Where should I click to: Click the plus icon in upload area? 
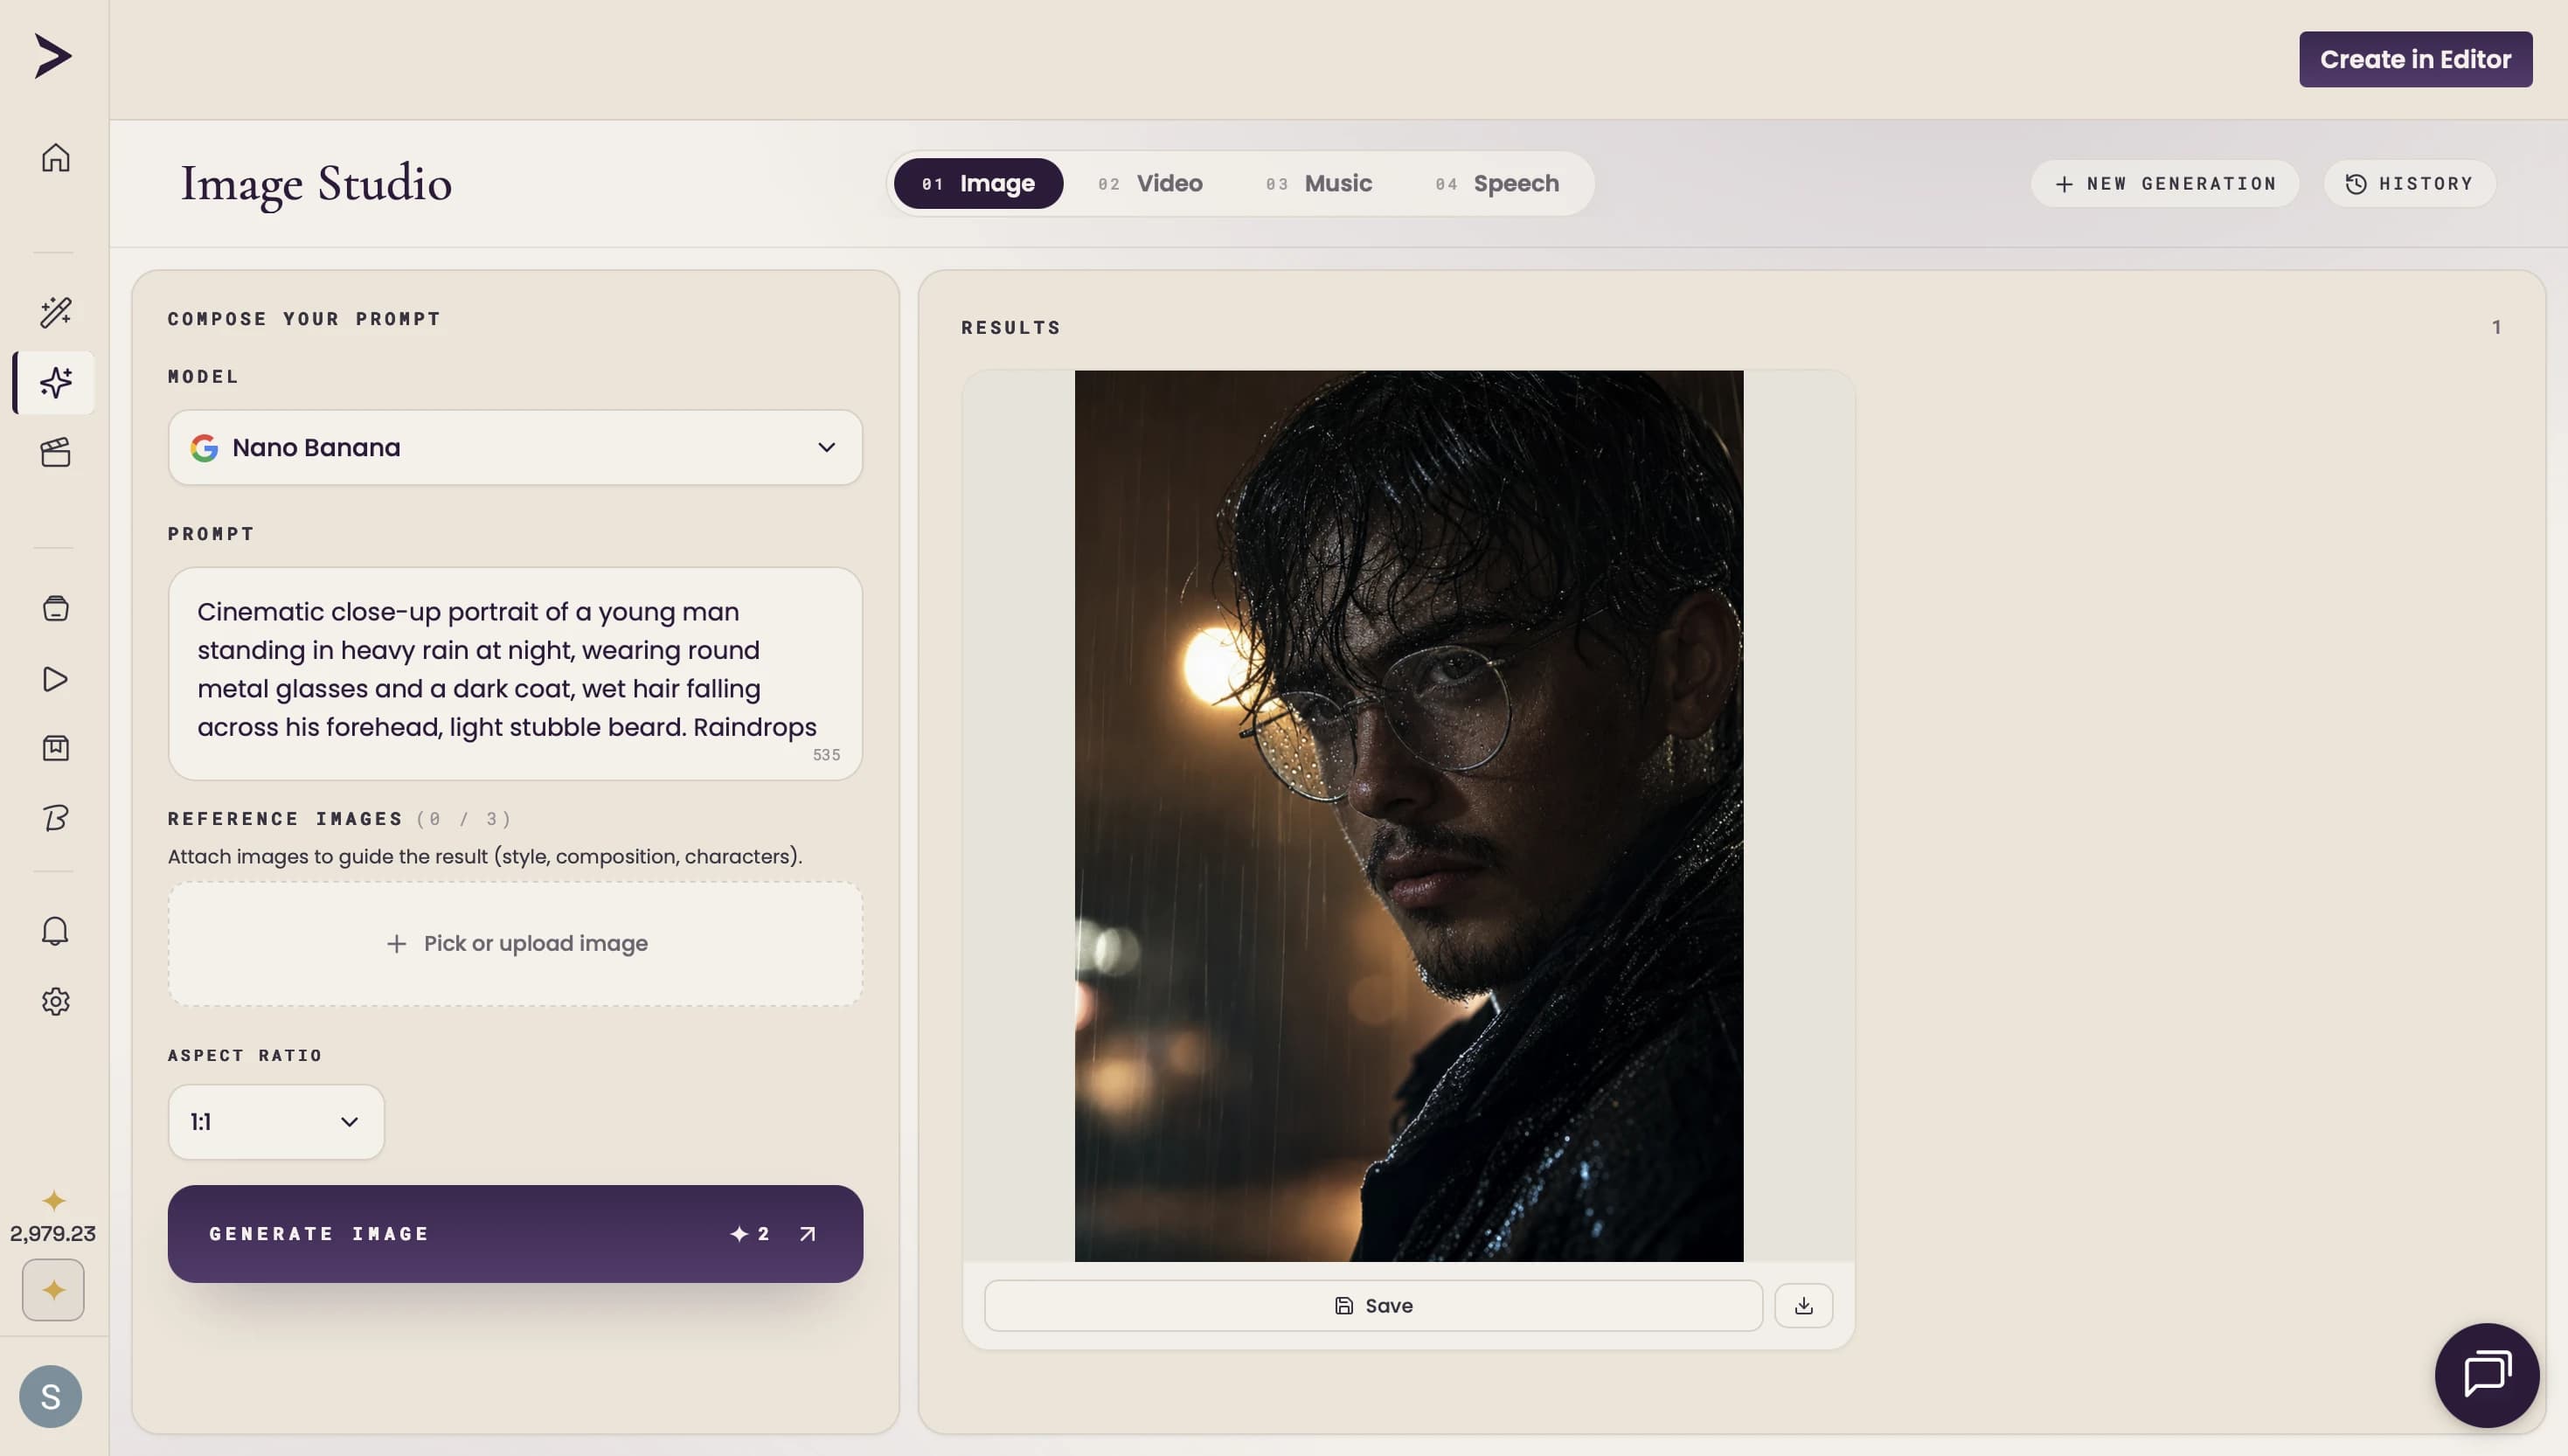point(397,943)
